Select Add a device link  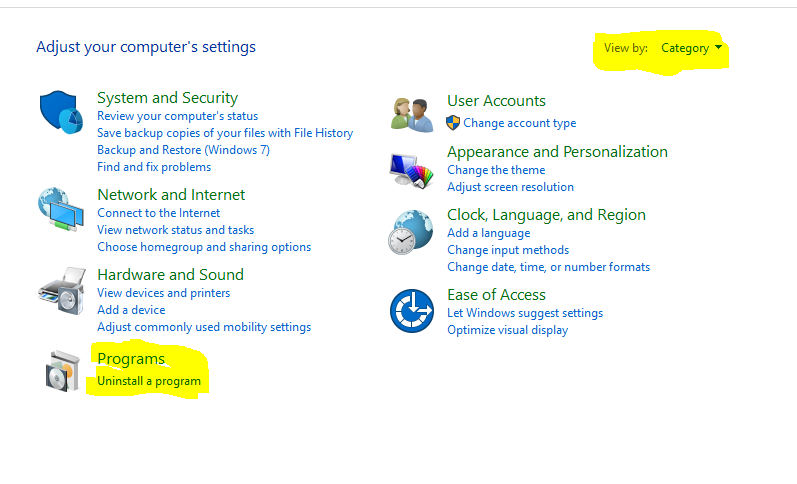[131, 310]
